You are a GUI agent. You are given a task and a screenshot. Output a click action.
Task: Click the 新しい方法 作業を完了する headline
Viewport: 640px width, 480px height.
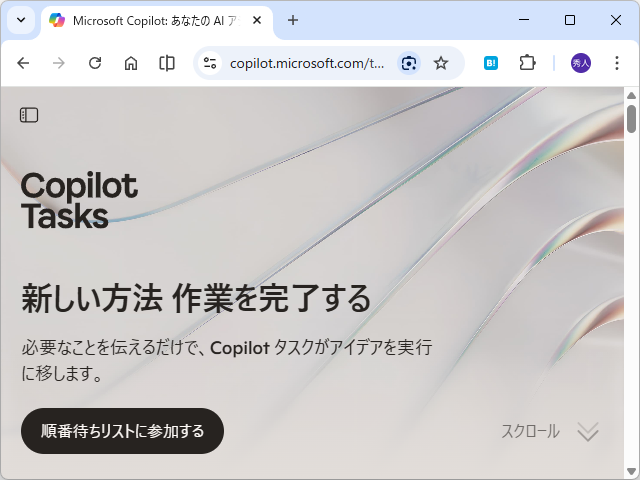[x=196, y=299]
